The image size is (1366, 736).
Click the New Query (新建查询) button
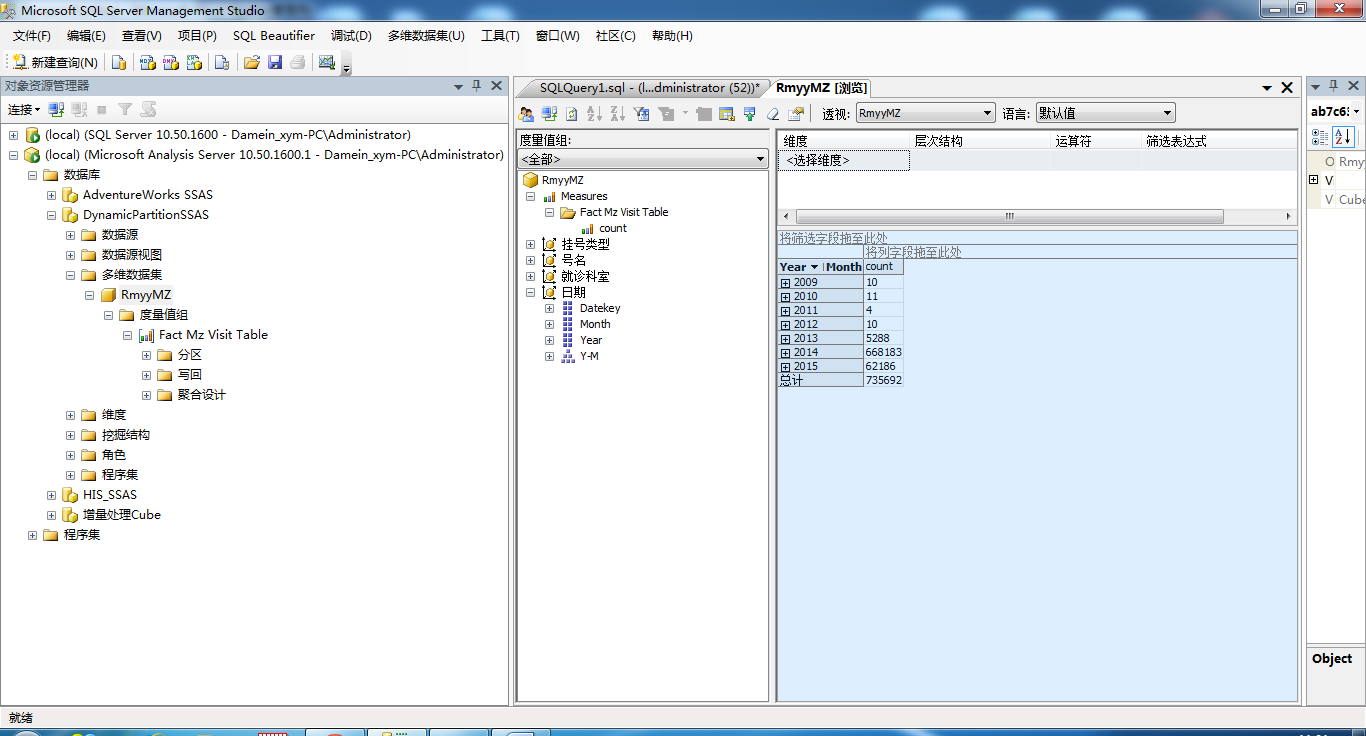point(55,62)
